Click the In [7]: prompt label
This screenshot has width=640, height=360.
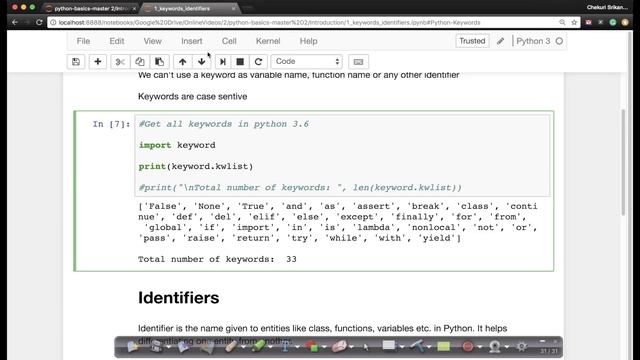111,124
